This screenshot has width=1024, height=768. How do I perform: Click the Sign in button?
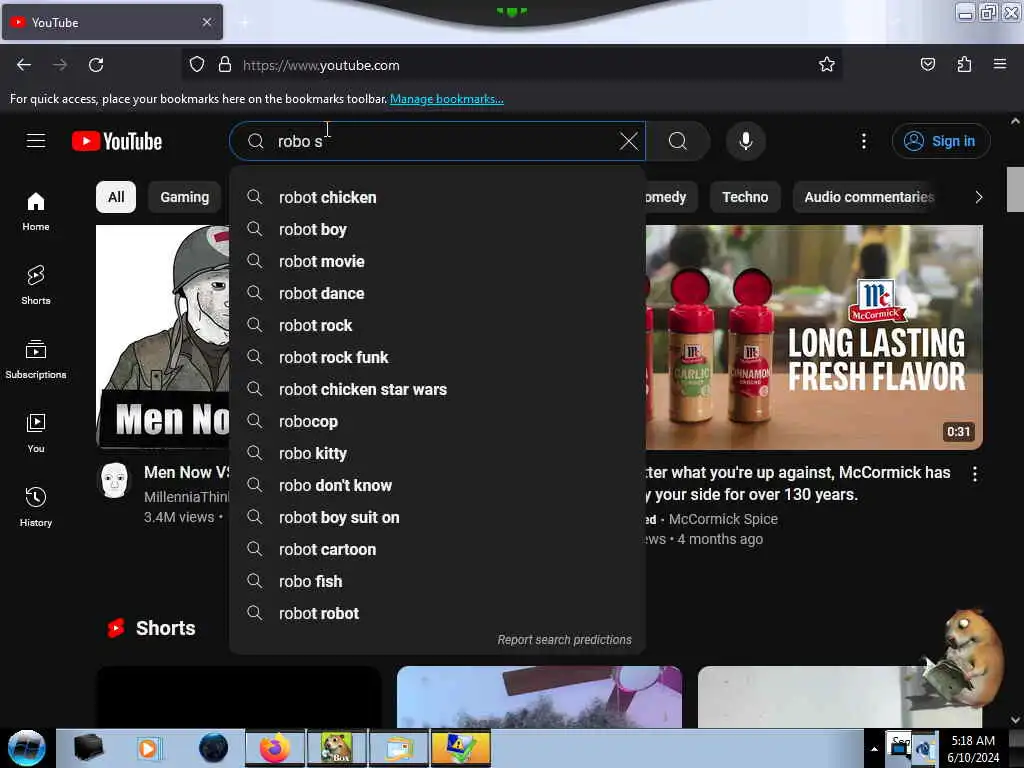click(x=941, y=141)
